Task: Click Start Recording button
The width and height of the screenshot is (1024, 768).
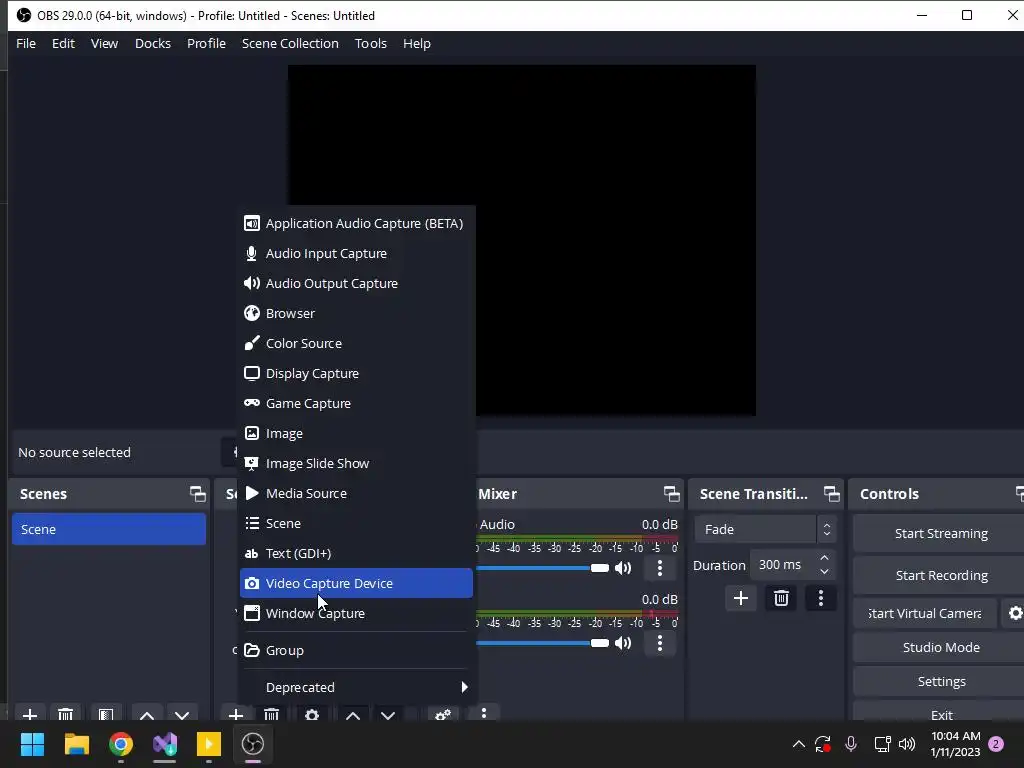Action: (x=940, y=575)
